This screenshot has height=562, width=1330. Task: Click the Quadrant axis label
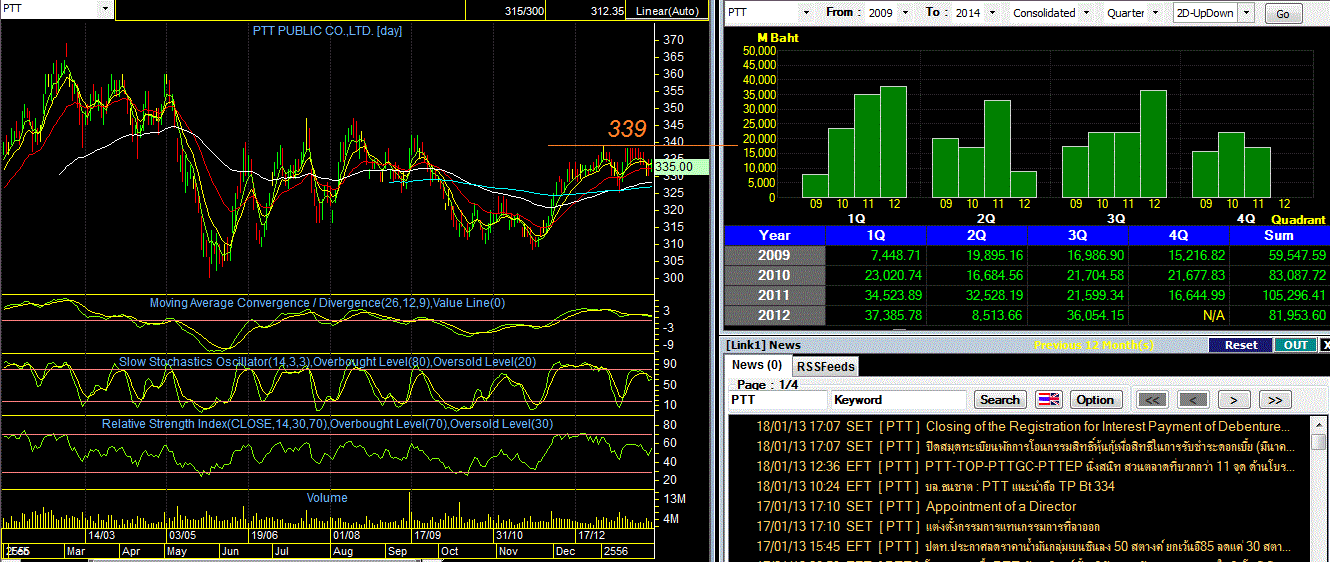[x=1298, y=219]
